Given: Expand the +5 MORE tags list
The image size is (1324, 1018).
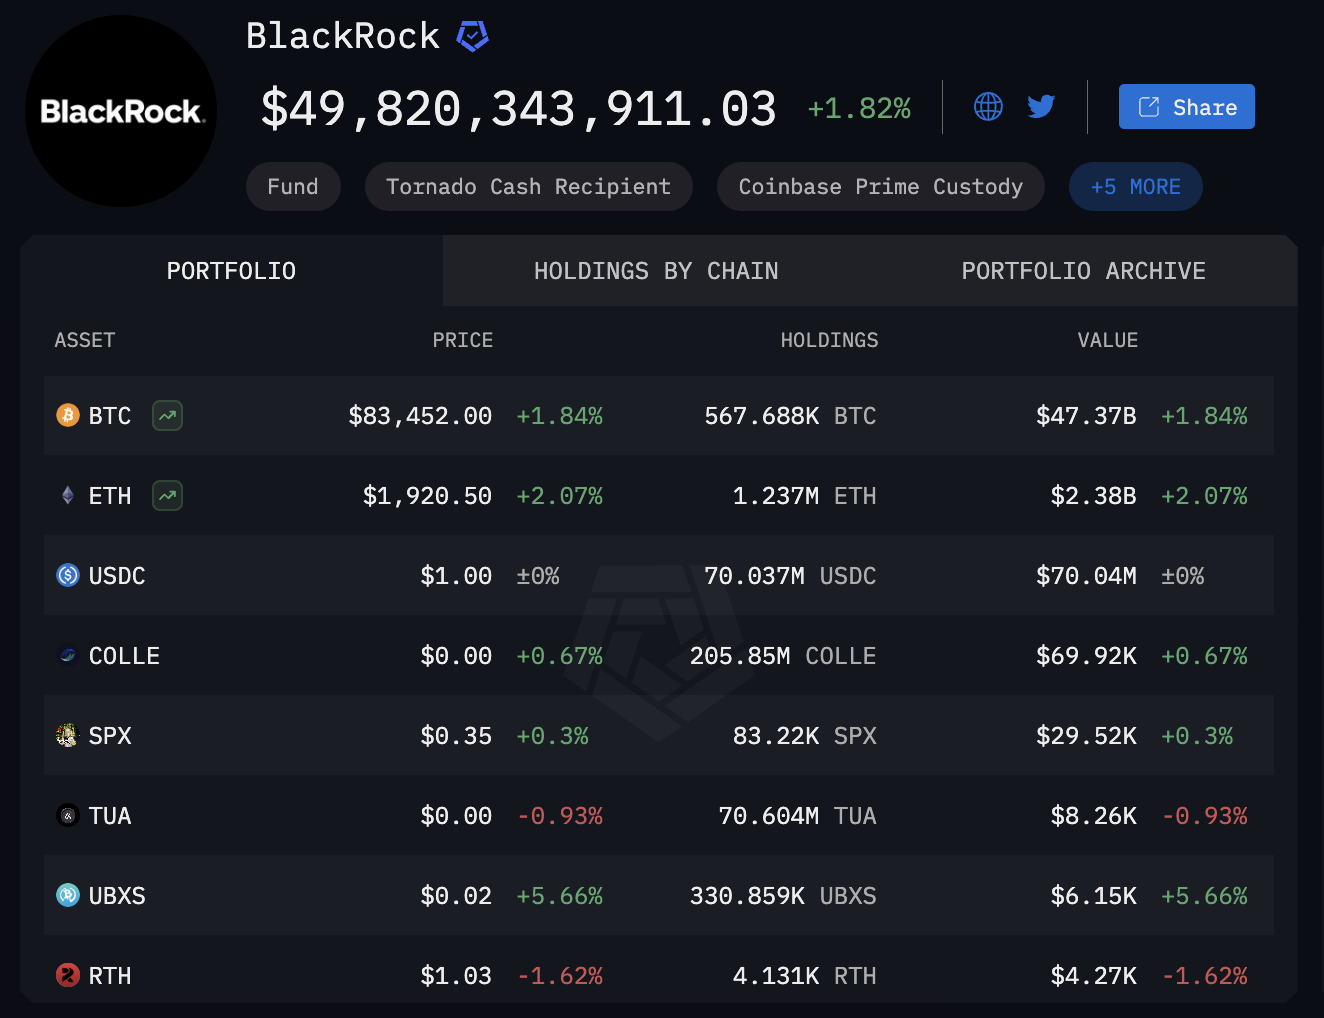Looking at the screenshot, I should 1135,186.
